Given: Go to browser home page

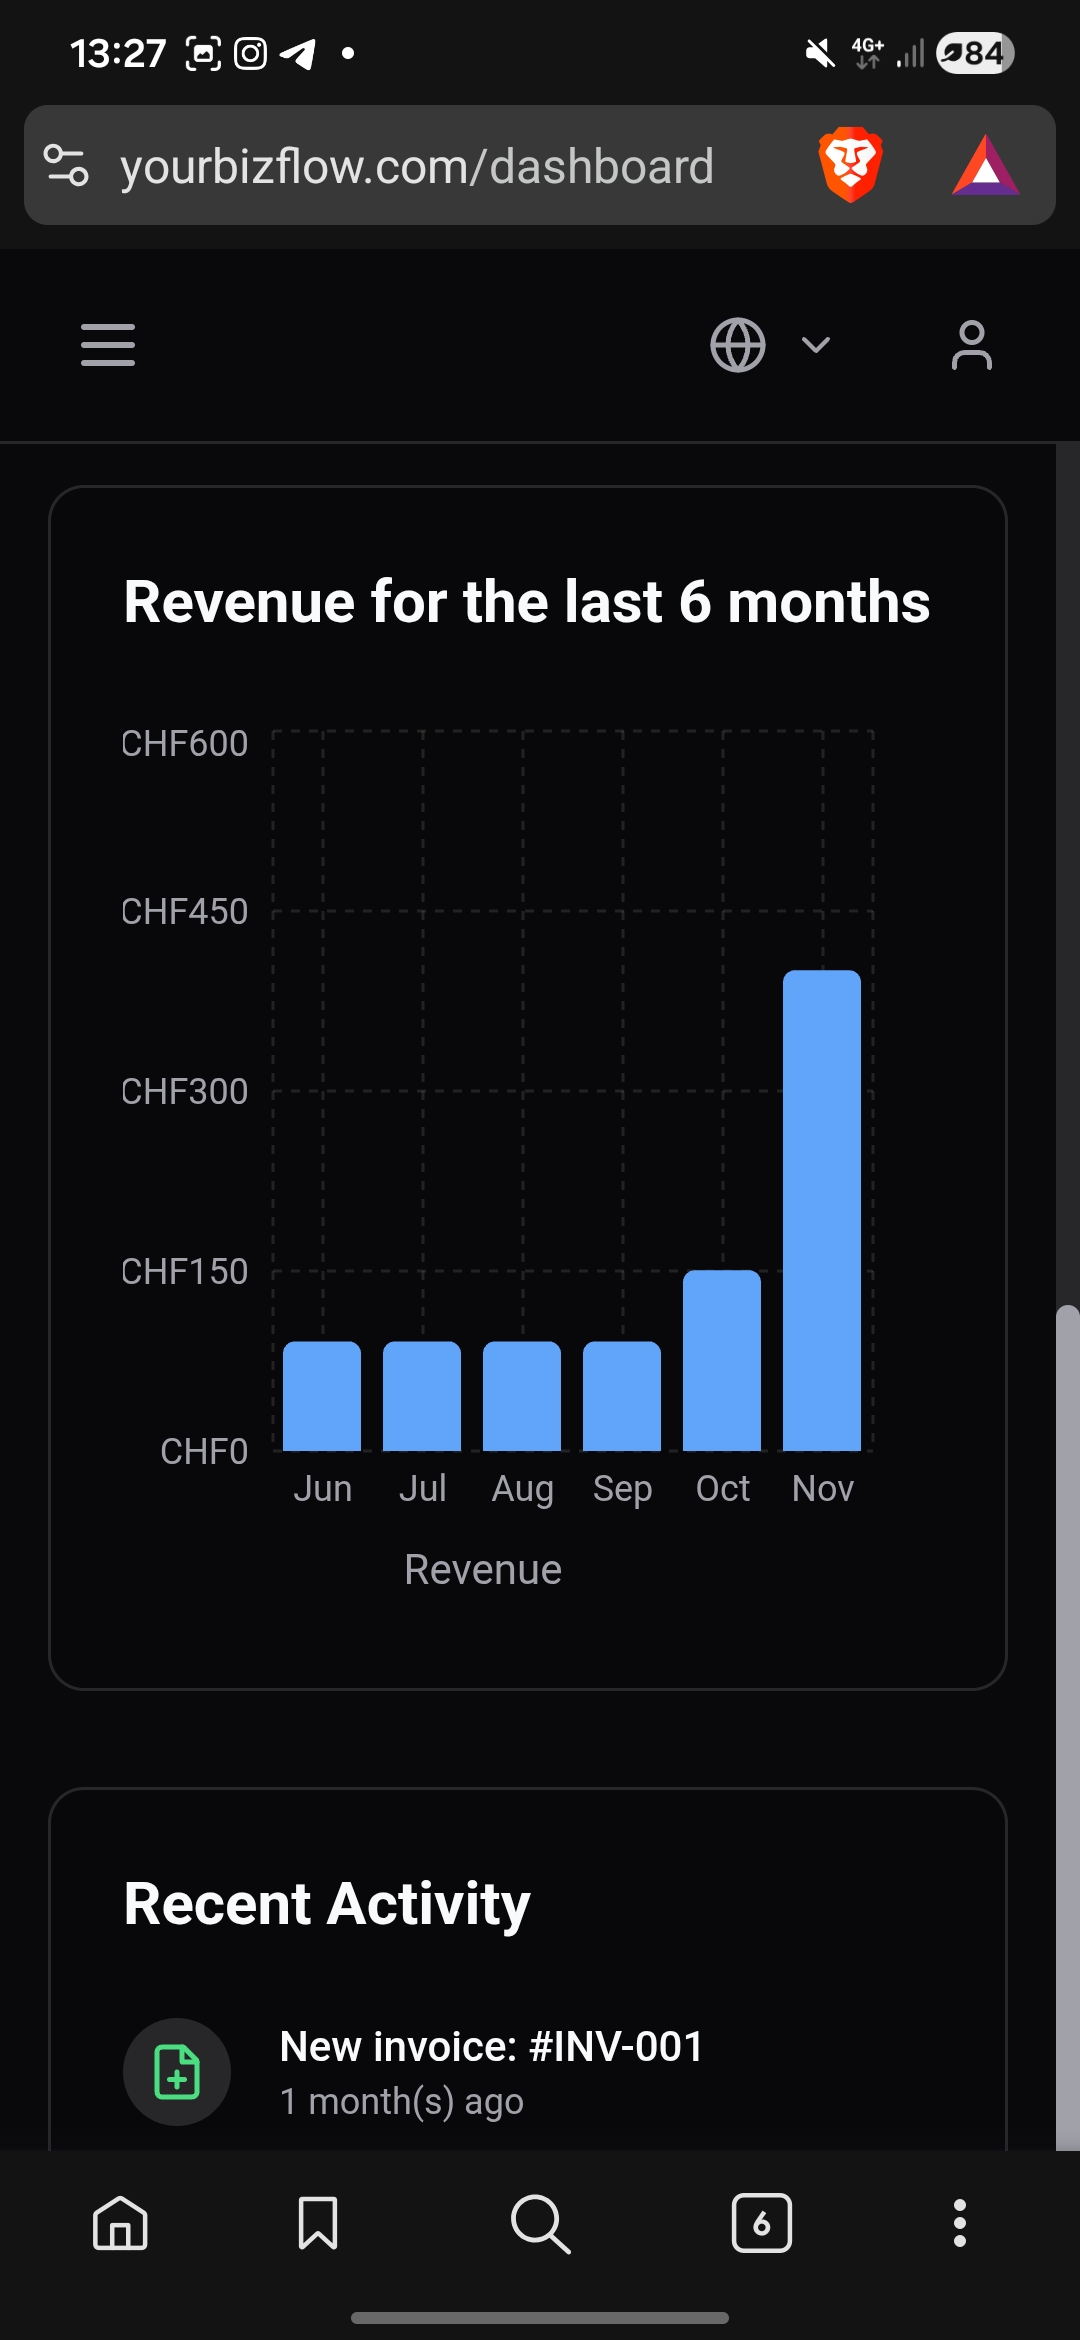Looking at the screenshot, I should pos(120,2223).
